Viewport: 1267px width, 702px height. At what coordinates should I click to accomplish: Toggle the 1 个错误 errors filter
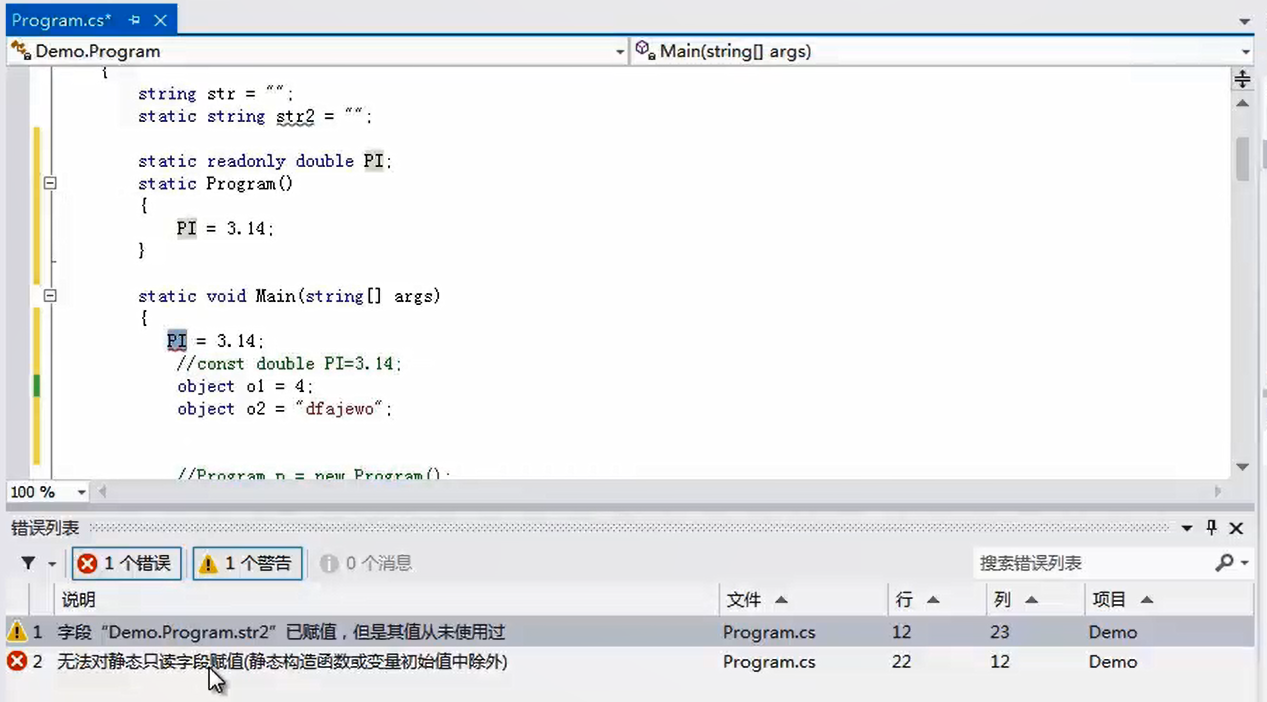tap(126, 564)
